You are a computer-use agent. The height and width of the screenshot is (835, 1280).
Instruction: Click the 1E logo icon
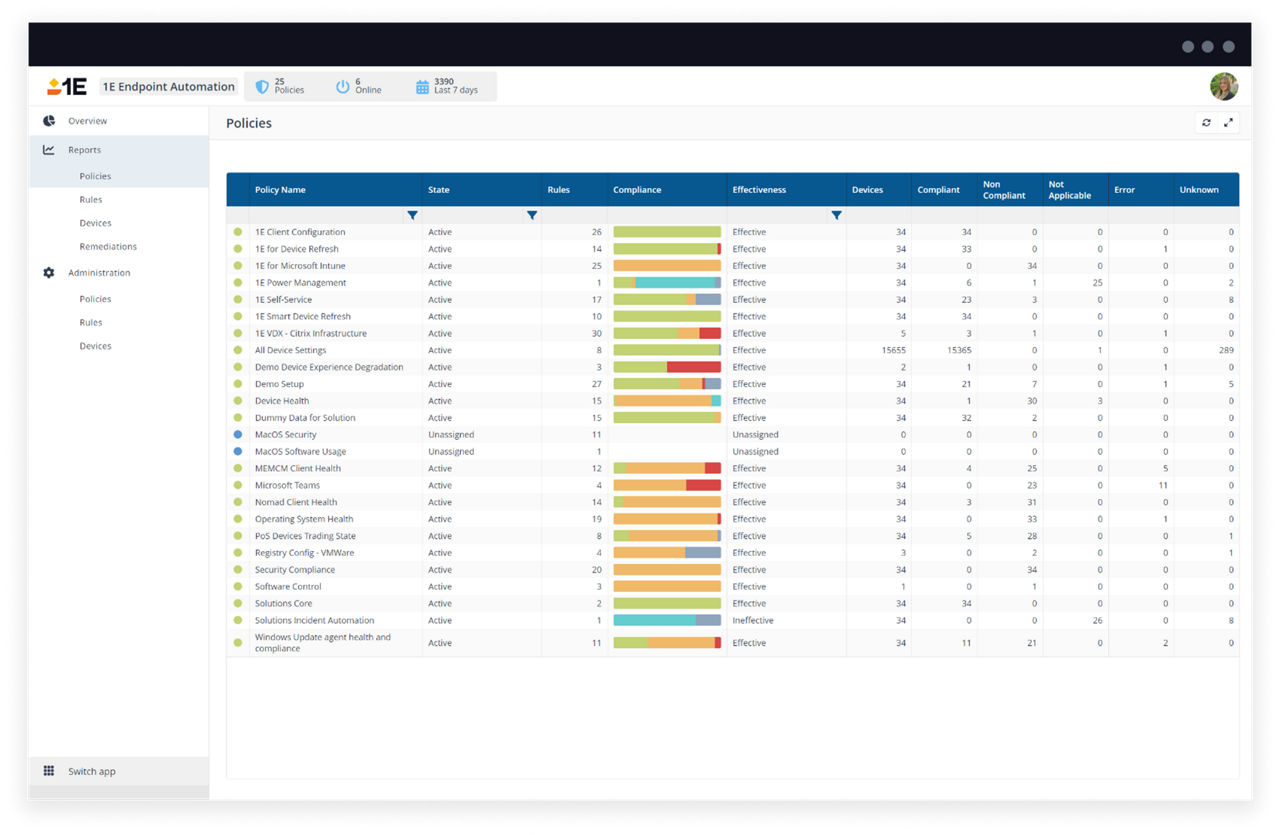pos(67,87)
